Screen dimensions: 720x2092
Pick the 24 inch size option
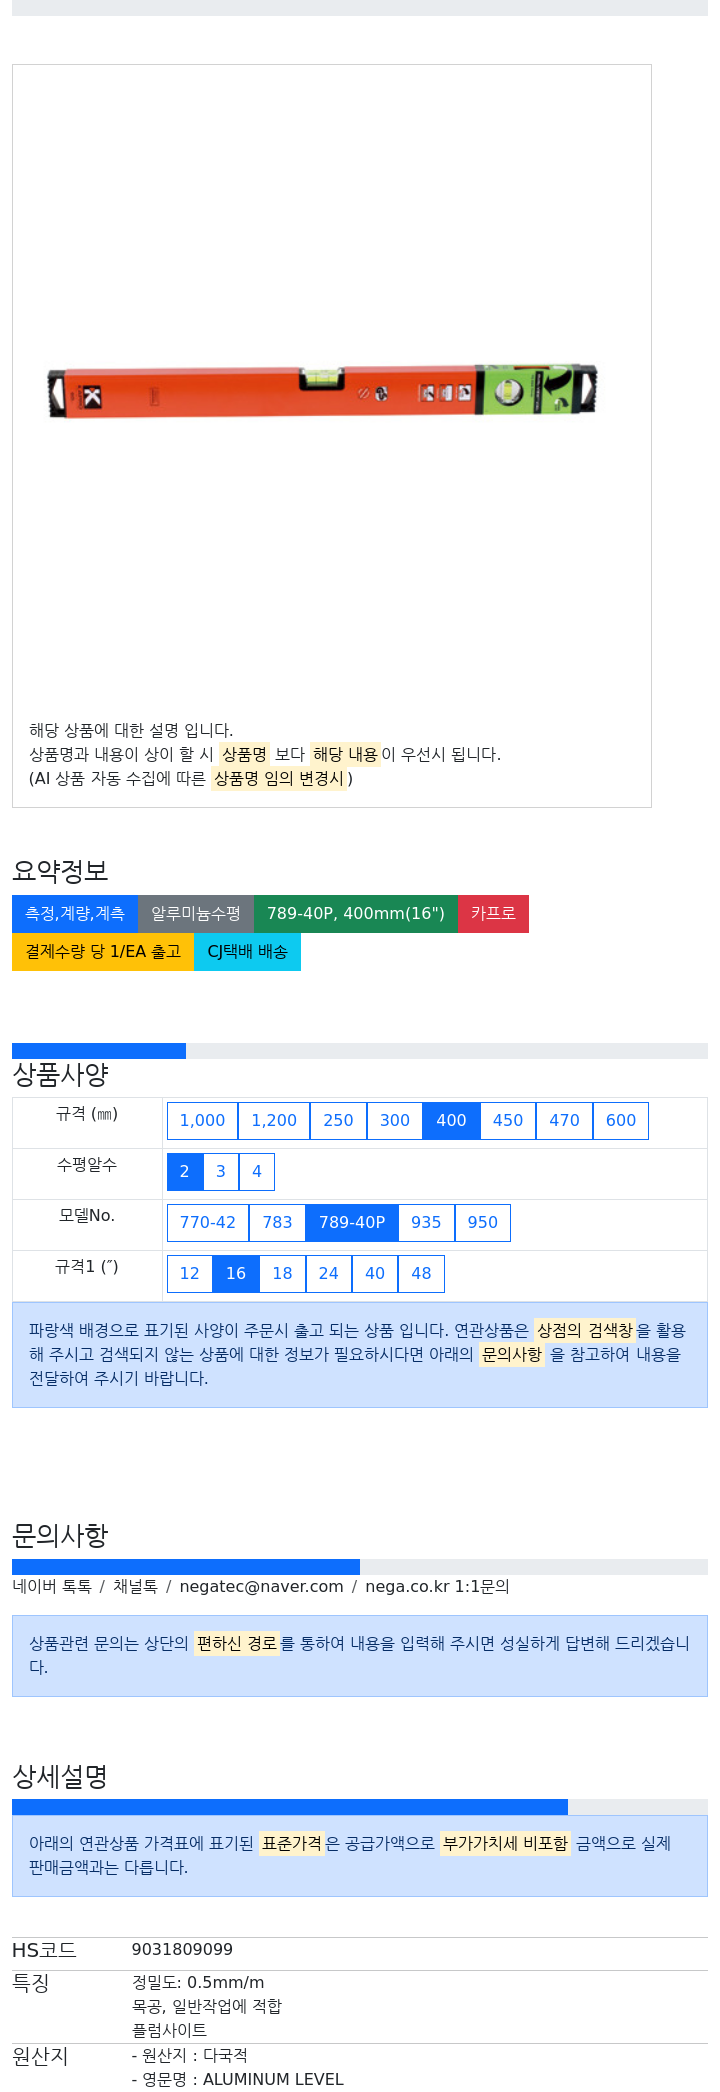(329, 1273)
